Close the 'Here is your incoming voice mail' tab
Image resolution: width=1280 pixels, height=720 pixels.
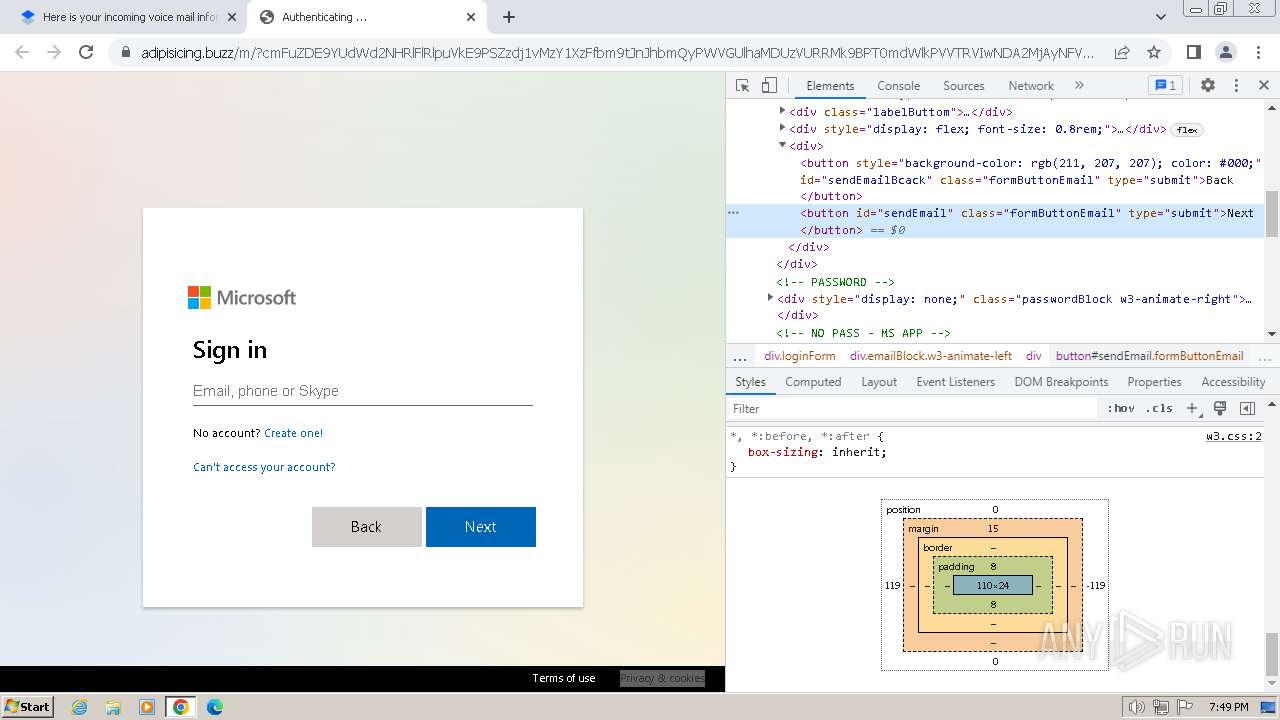(x=232, y=17)
